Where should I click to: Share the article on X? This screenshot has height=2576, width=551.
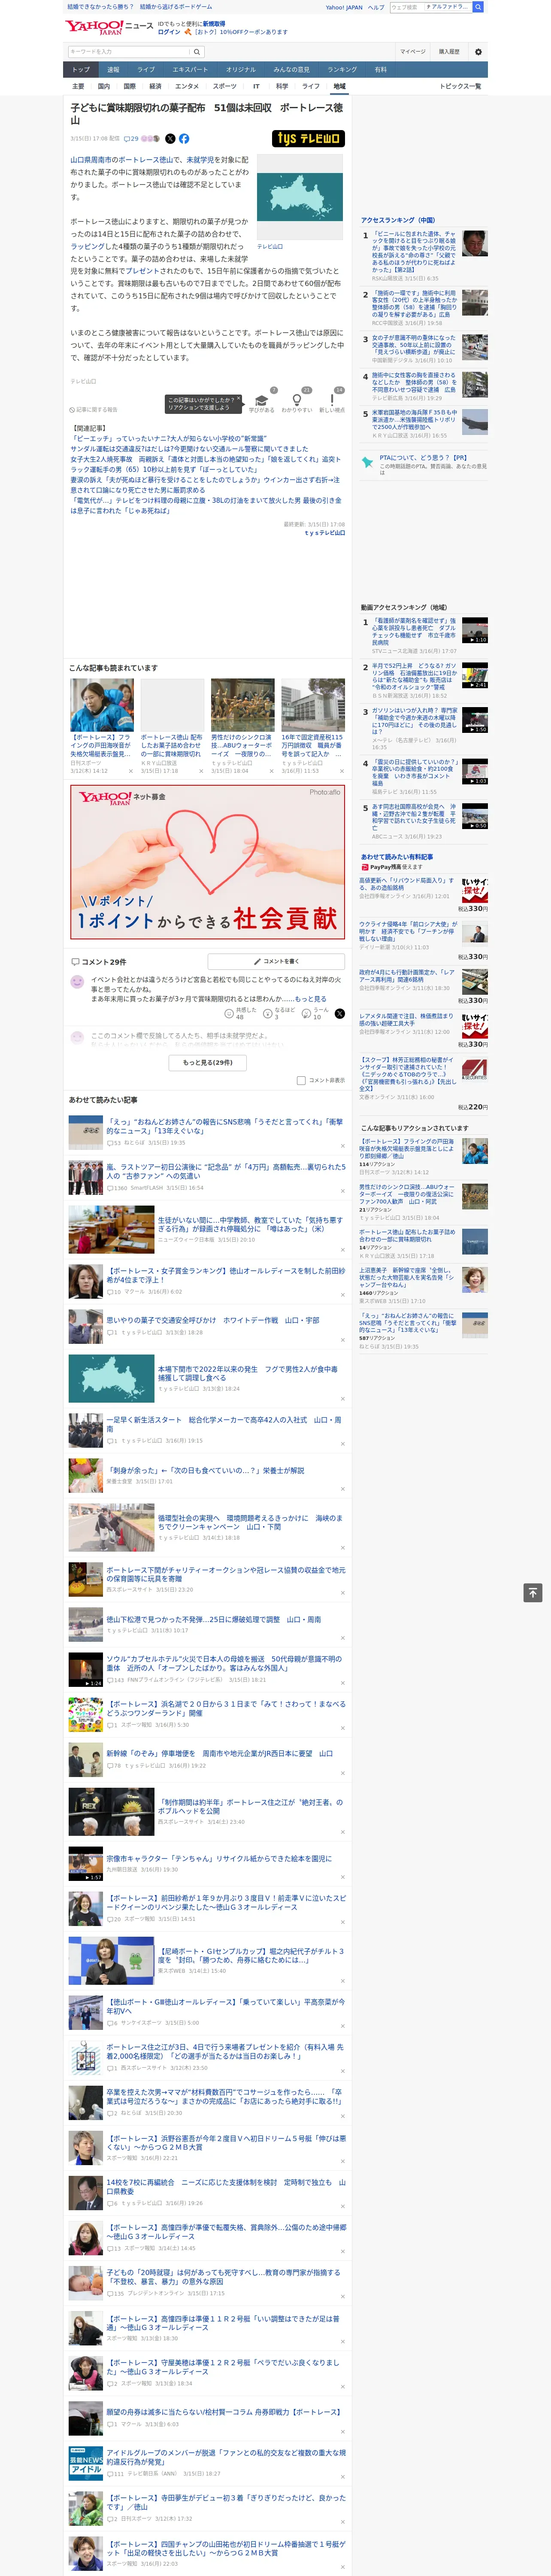point(170,139)
